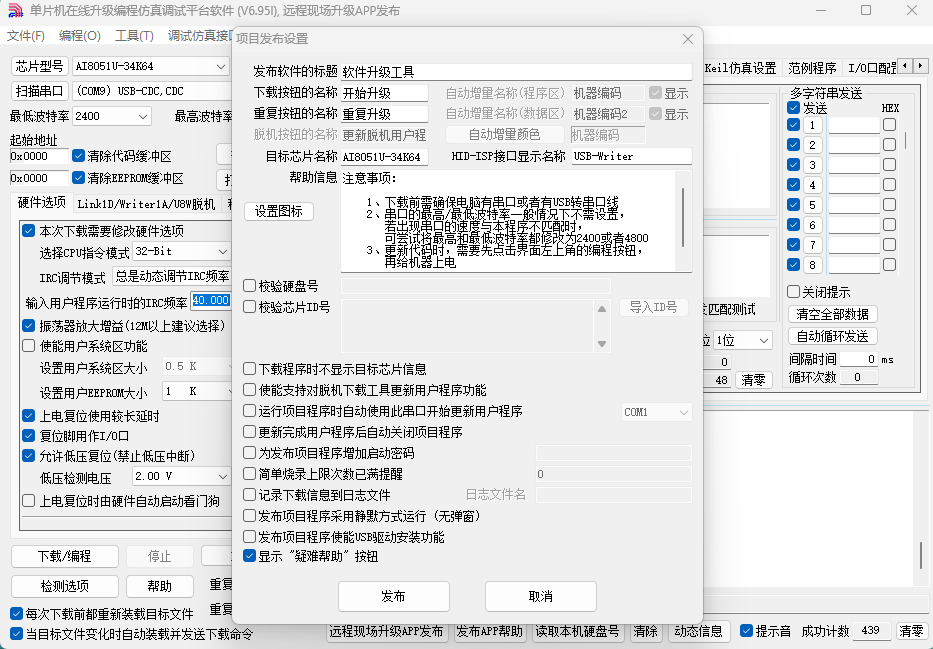Viewport: 933px width, 649px height.
Task: Click the tab strip right scroll arrow
Action: tap(921, 66)
